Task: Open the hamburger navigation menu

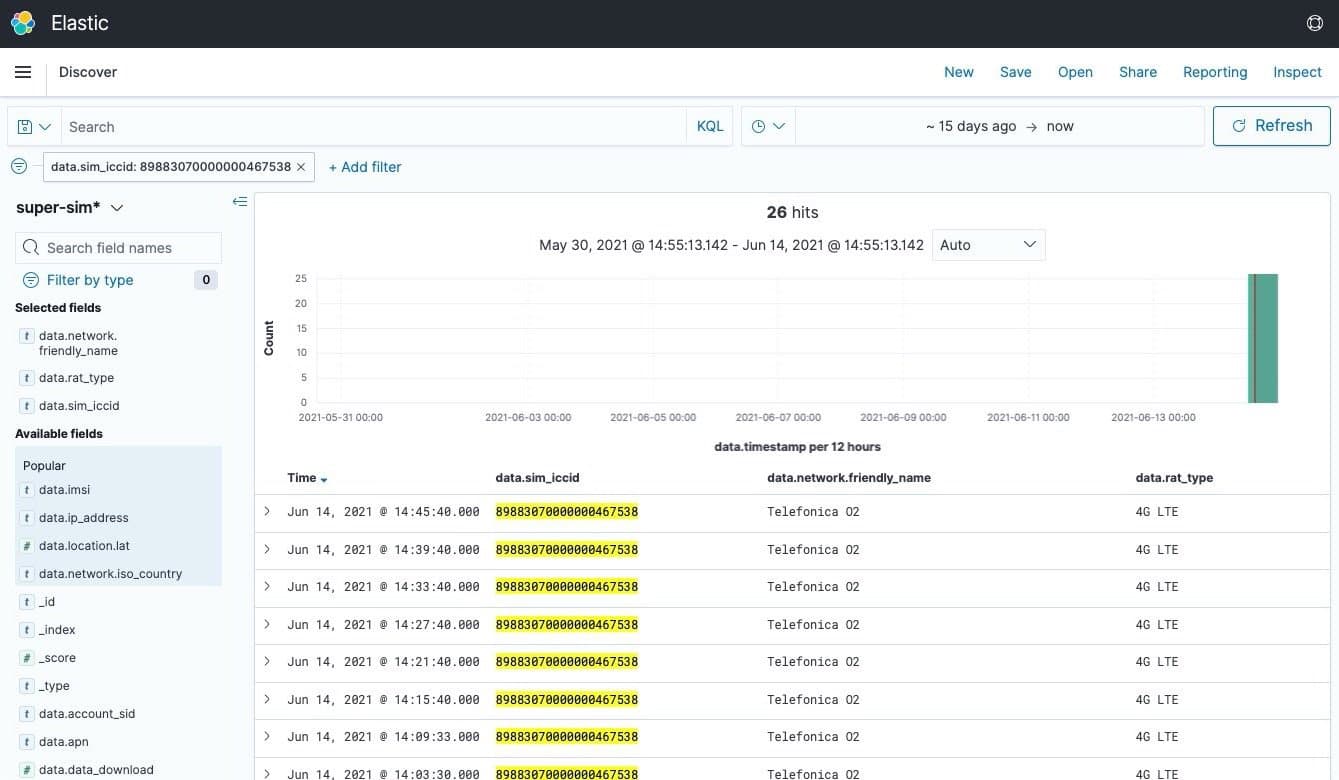Action: (x=23, y=72)
